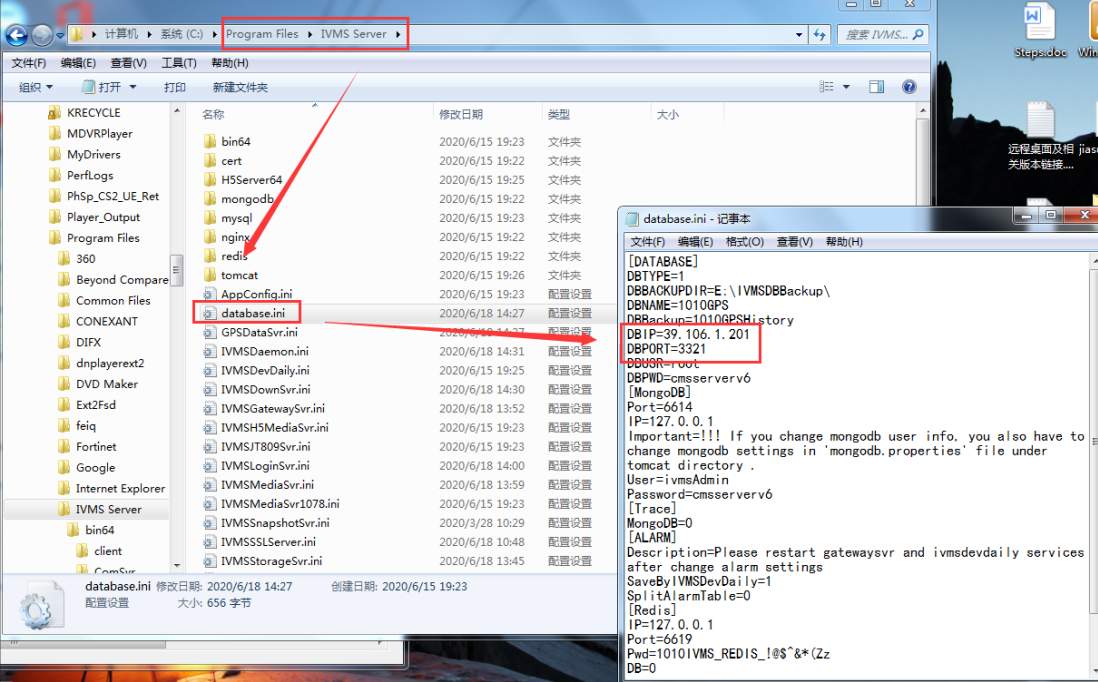Select IVMSMediaSvr1078.ini in file list
Viewport: 1098px width, 682px height.
(280, 503)
